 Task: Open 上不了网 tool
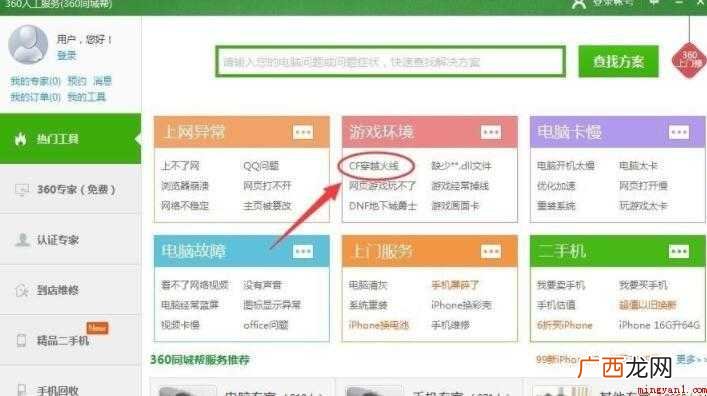(x=180, y=166)
